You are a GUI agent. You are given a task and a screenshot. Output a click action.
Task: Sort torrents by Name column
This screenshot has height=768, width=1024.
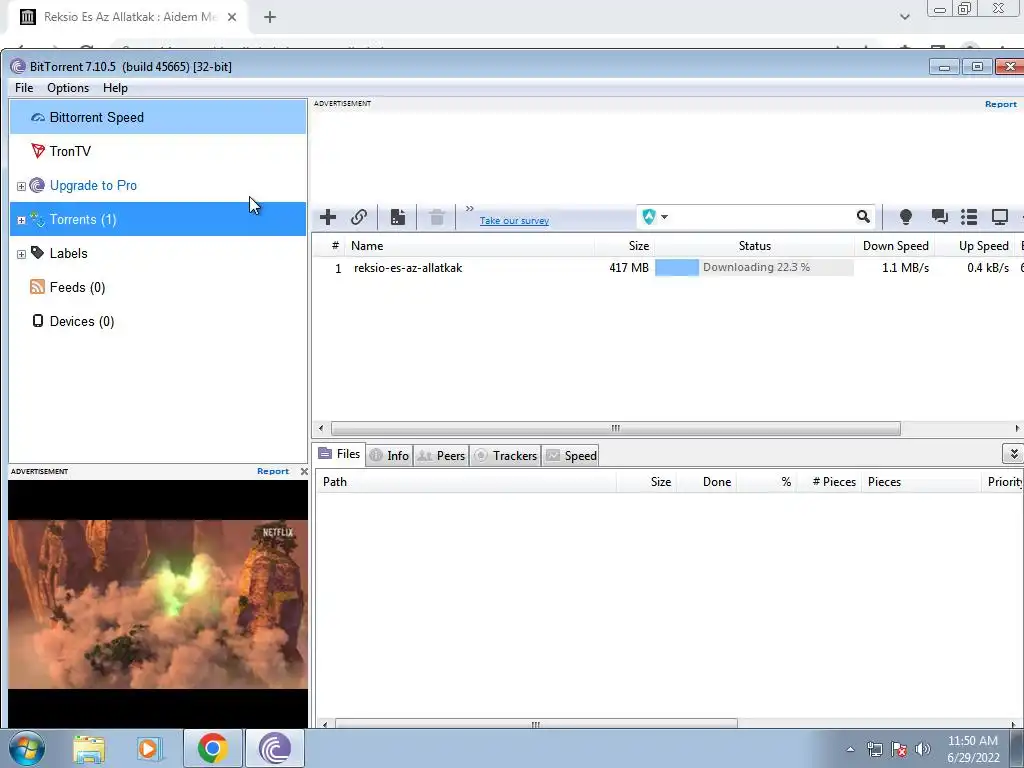pos(470,246)
